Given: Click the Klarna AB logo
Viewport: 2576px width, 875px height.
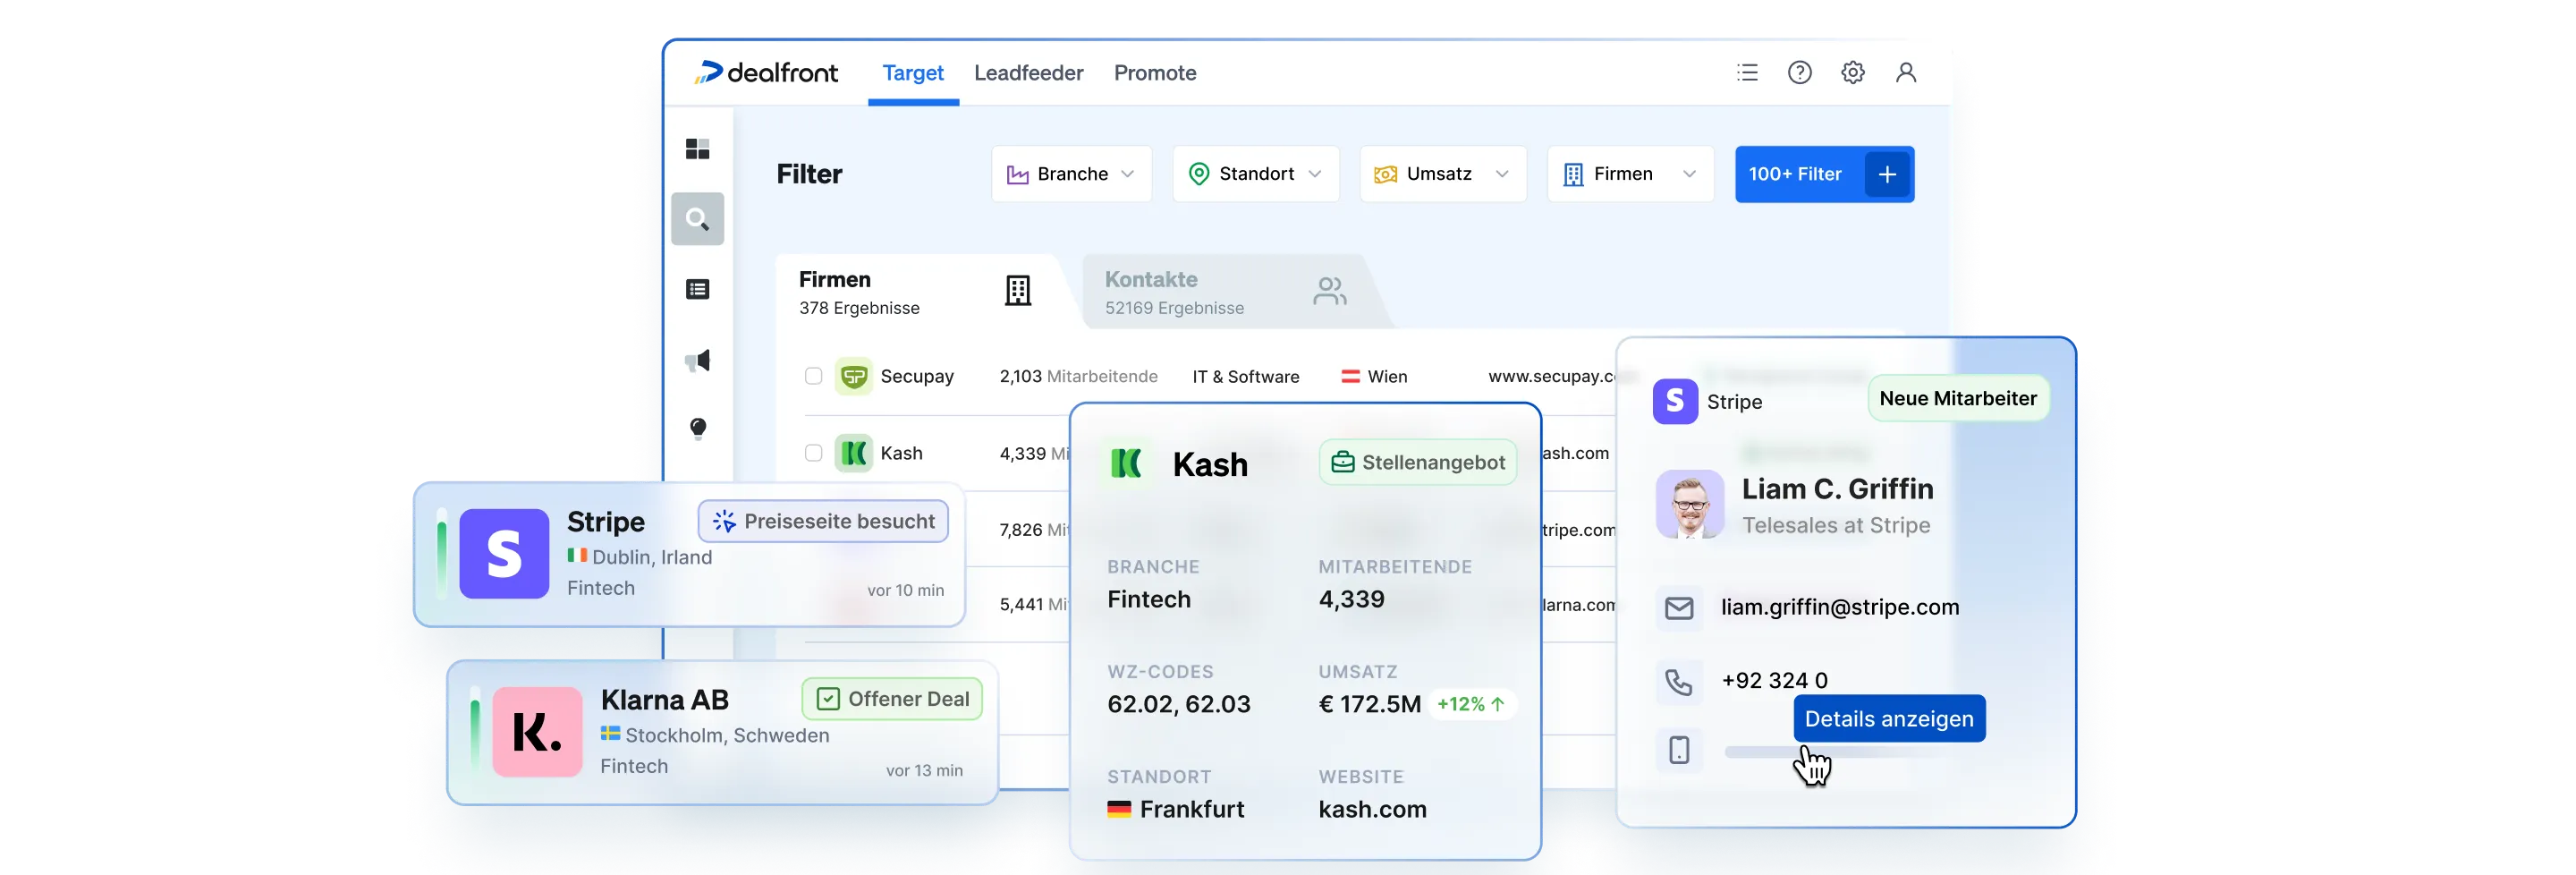Looking at the screenshot, I should 537,732.
